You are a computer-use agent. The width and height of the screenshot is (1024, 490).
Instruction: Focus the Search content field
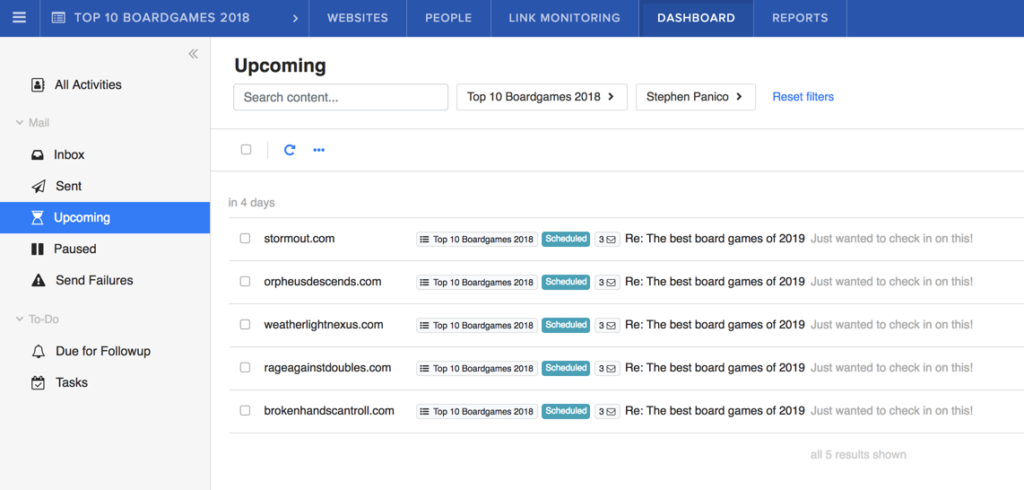(340, 97)
